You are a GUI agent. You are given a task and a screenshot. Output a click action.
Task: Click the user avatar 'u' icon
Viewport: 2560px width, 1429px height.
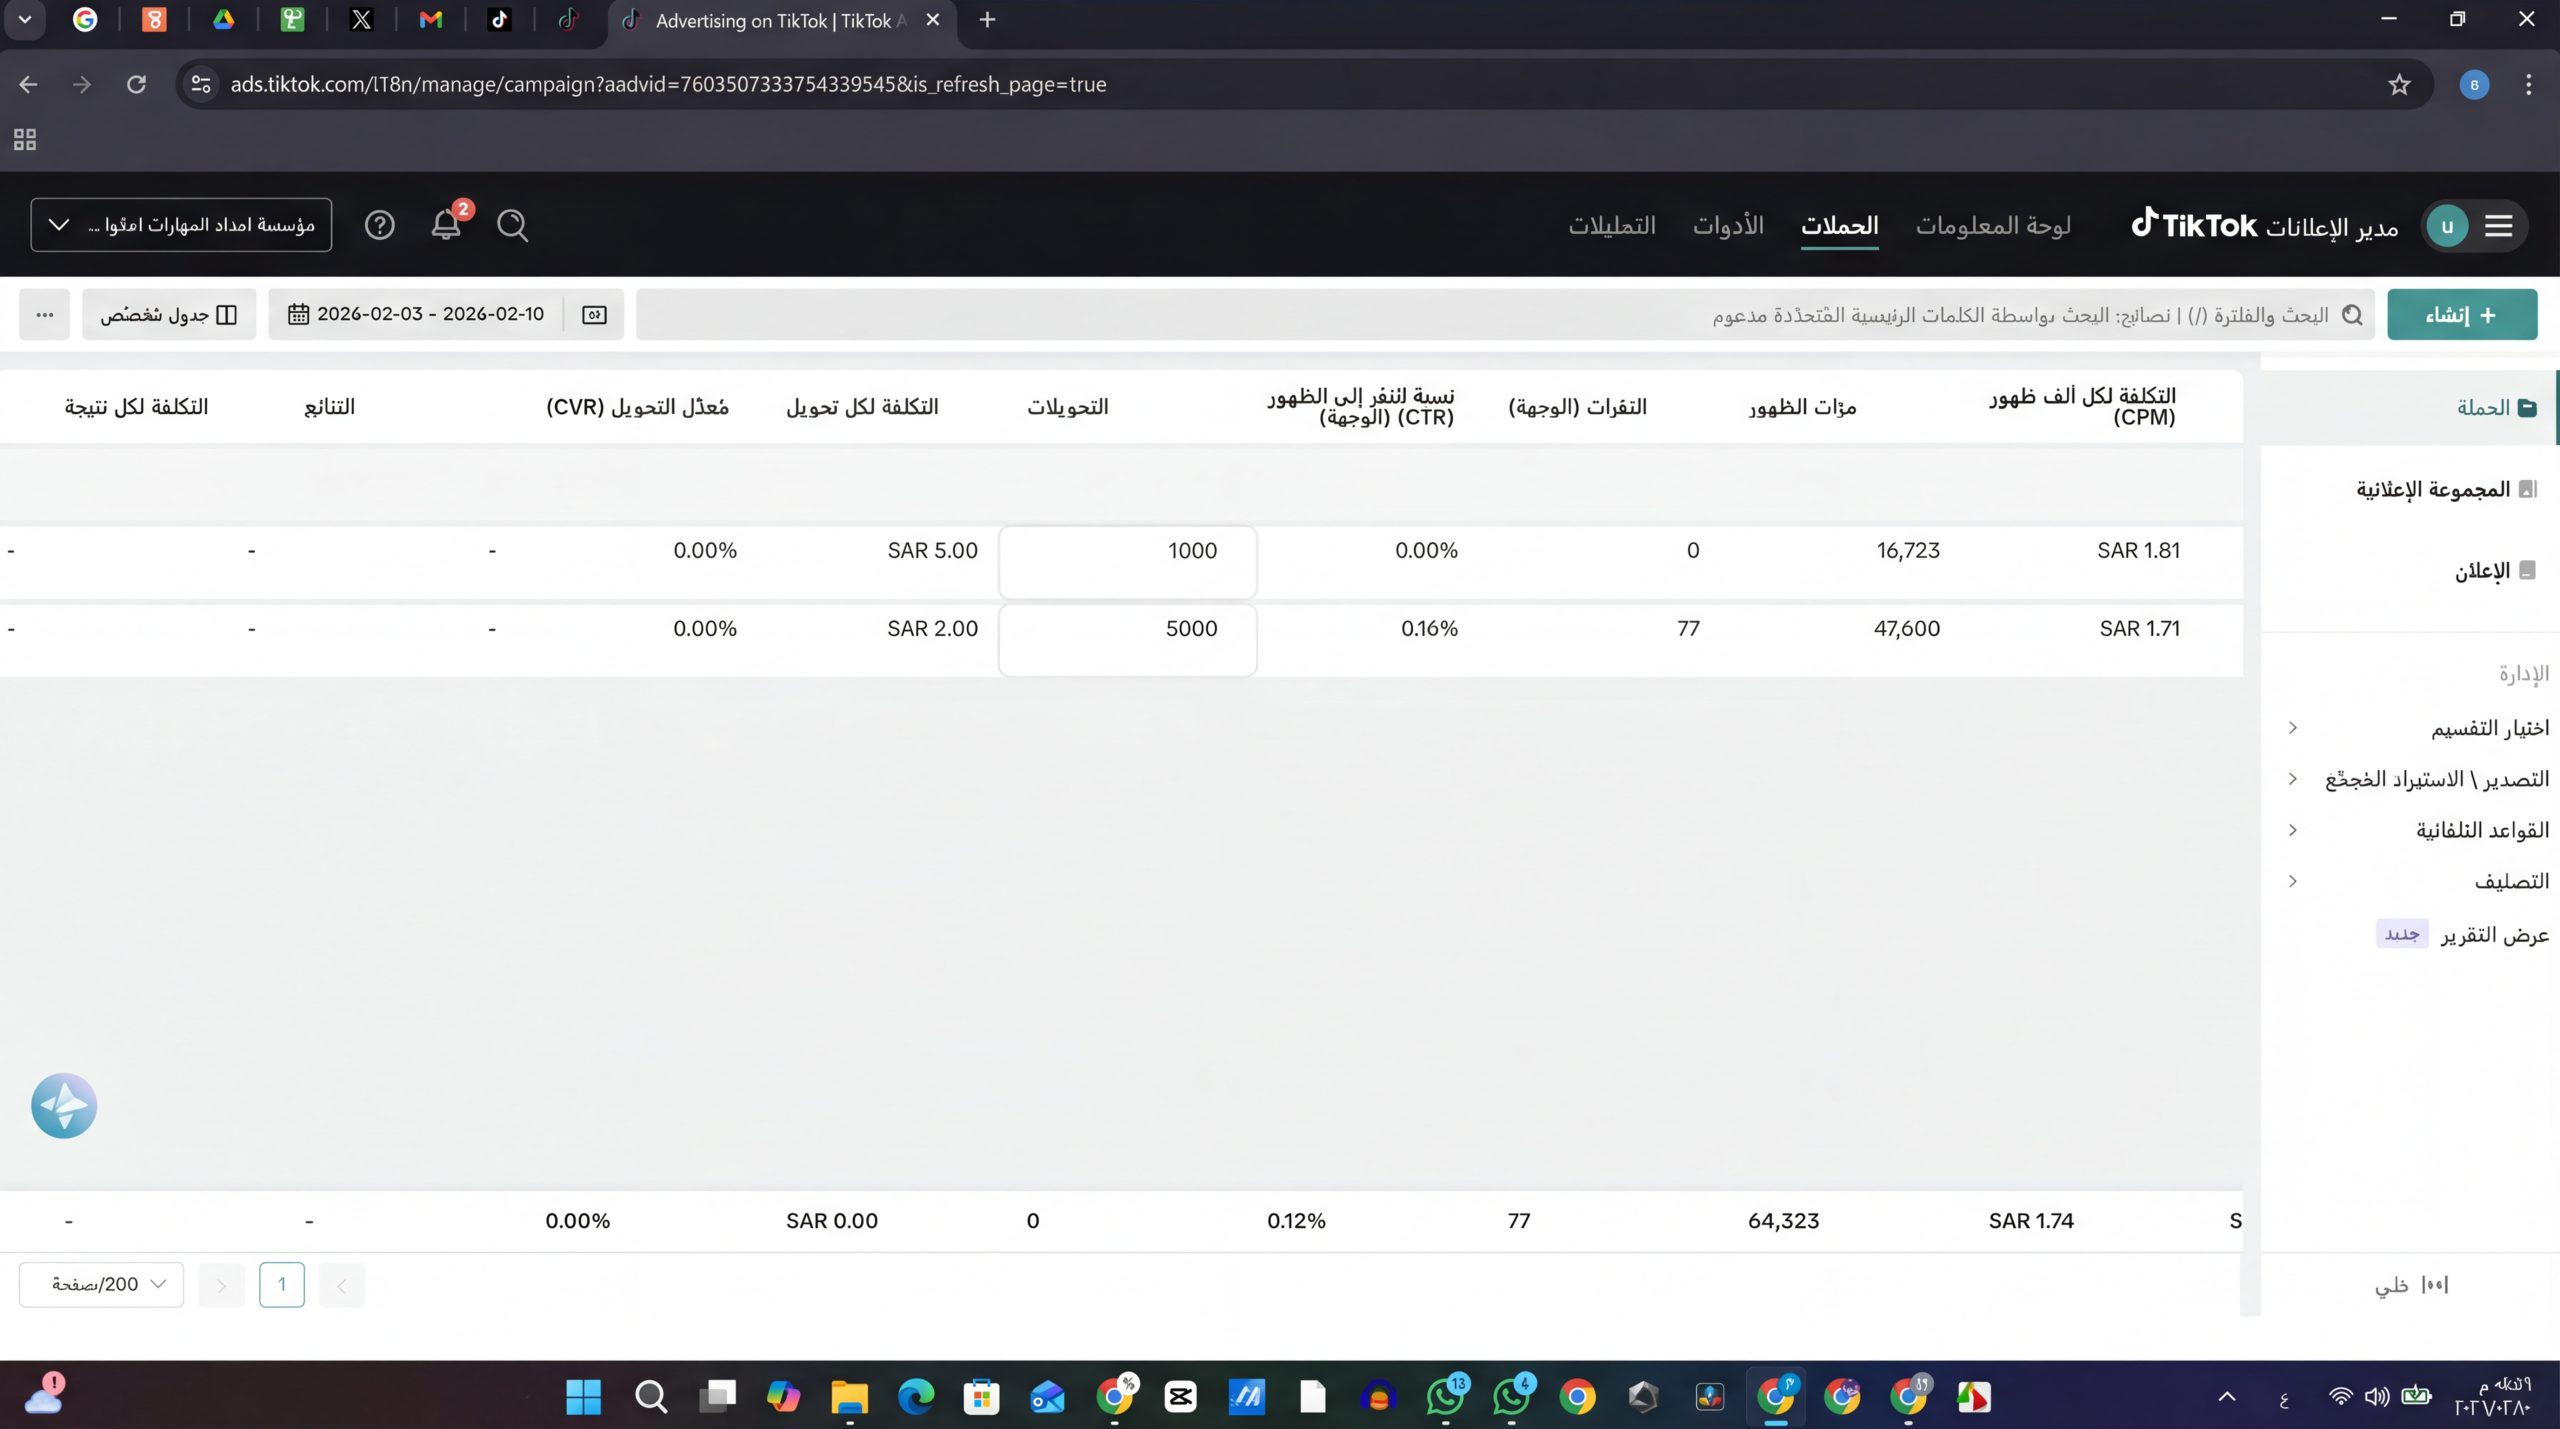click(2447, 226)
